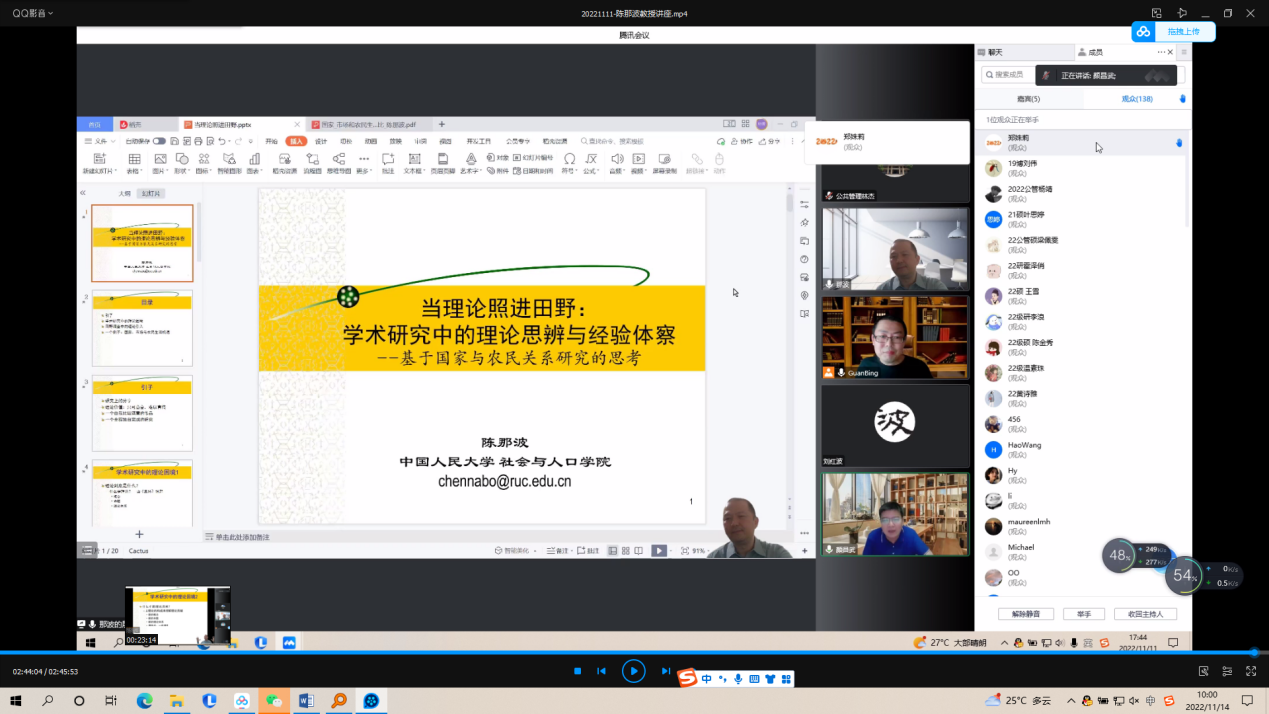Stop playback with the square button
1269x714 pixels.
pyautogui.click(x=577, y=671)
